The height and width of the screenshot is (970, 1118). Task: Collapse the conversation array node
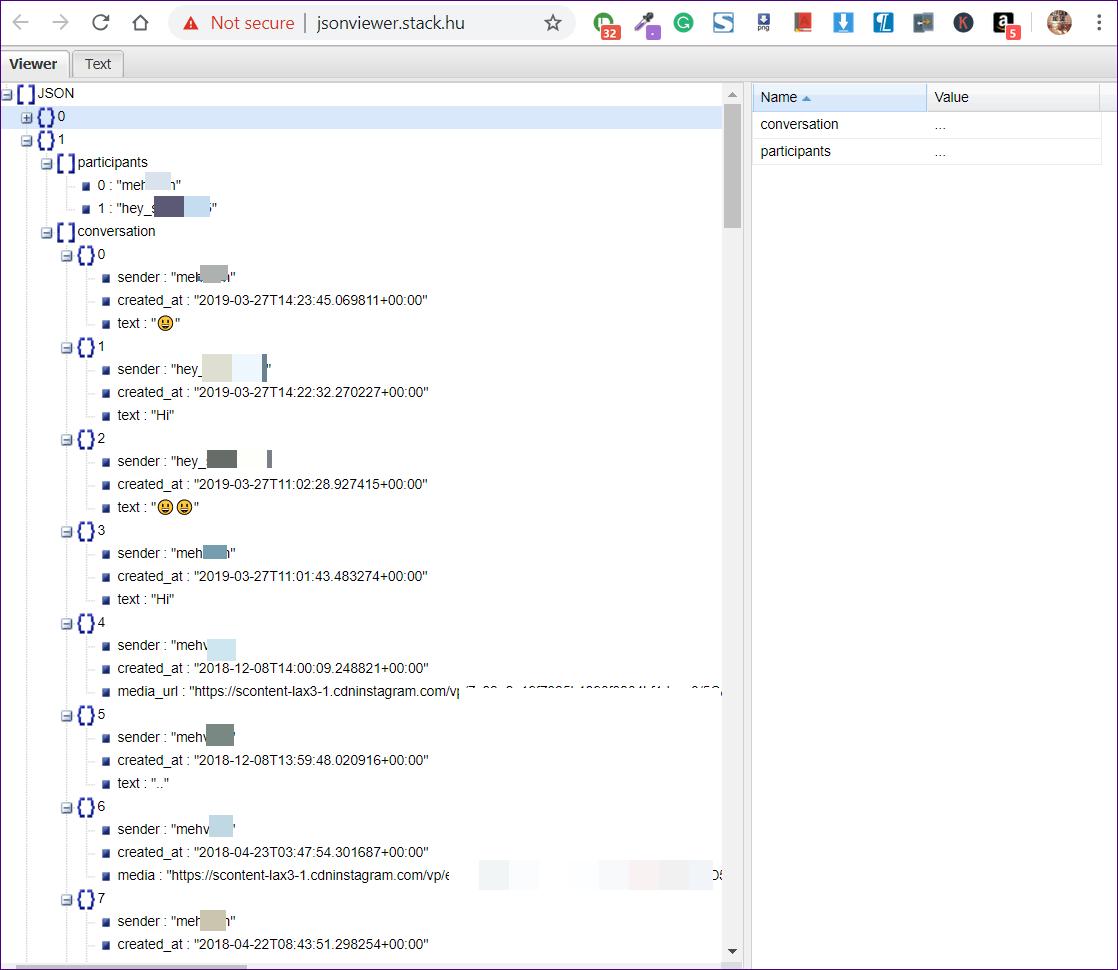46,232
